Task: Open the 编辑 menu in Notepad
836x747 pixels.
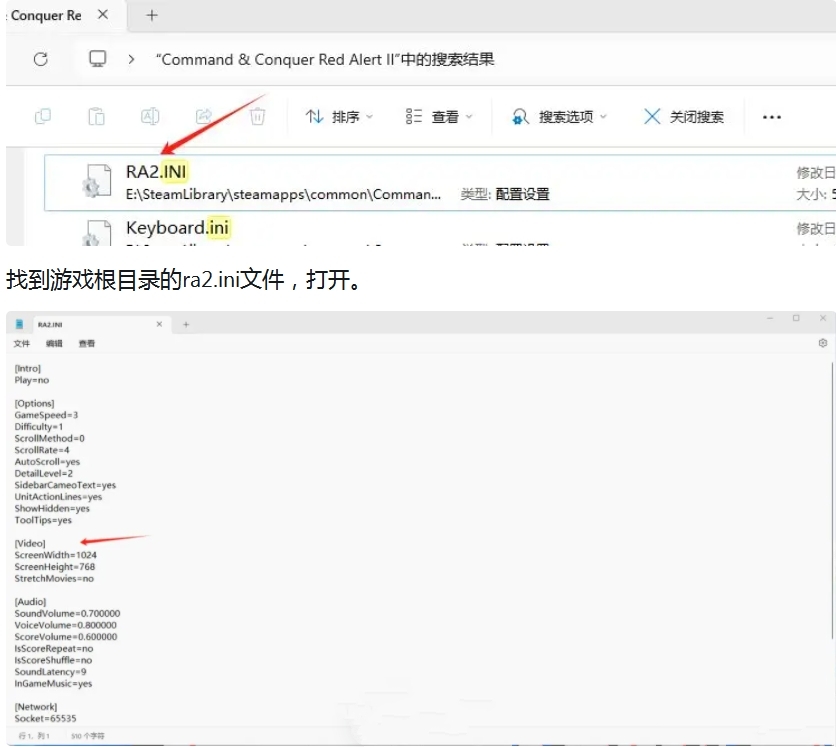Action: (x=54, y=343)
